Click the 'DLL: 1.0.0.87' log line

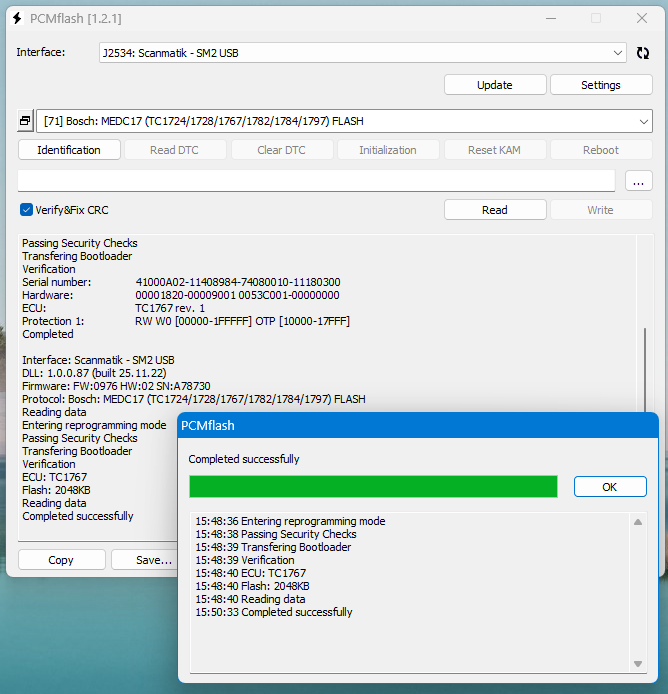[94, 373]
